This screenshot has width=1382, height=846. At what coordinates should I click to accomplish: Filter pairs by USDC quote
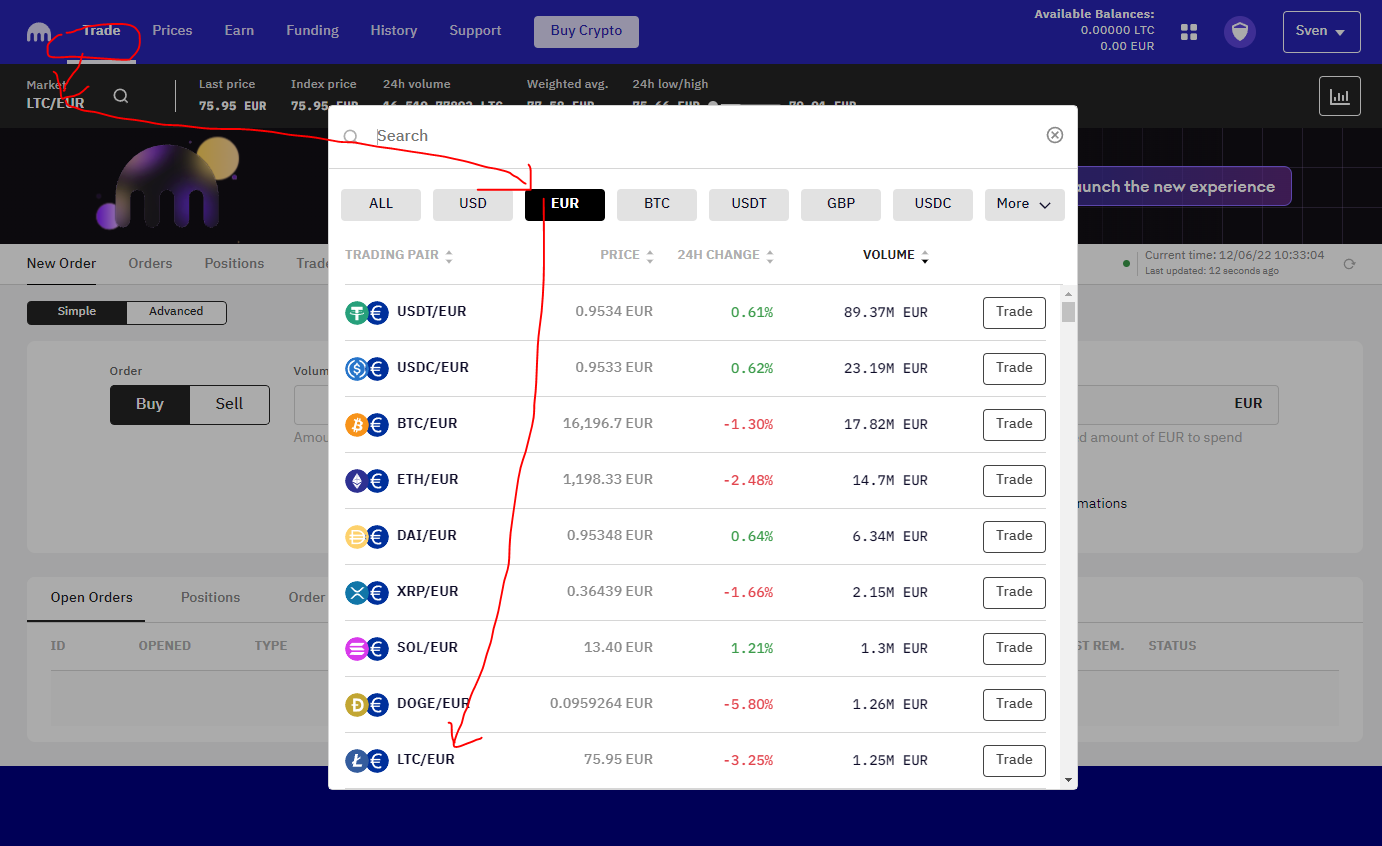[x=933, y=204]
